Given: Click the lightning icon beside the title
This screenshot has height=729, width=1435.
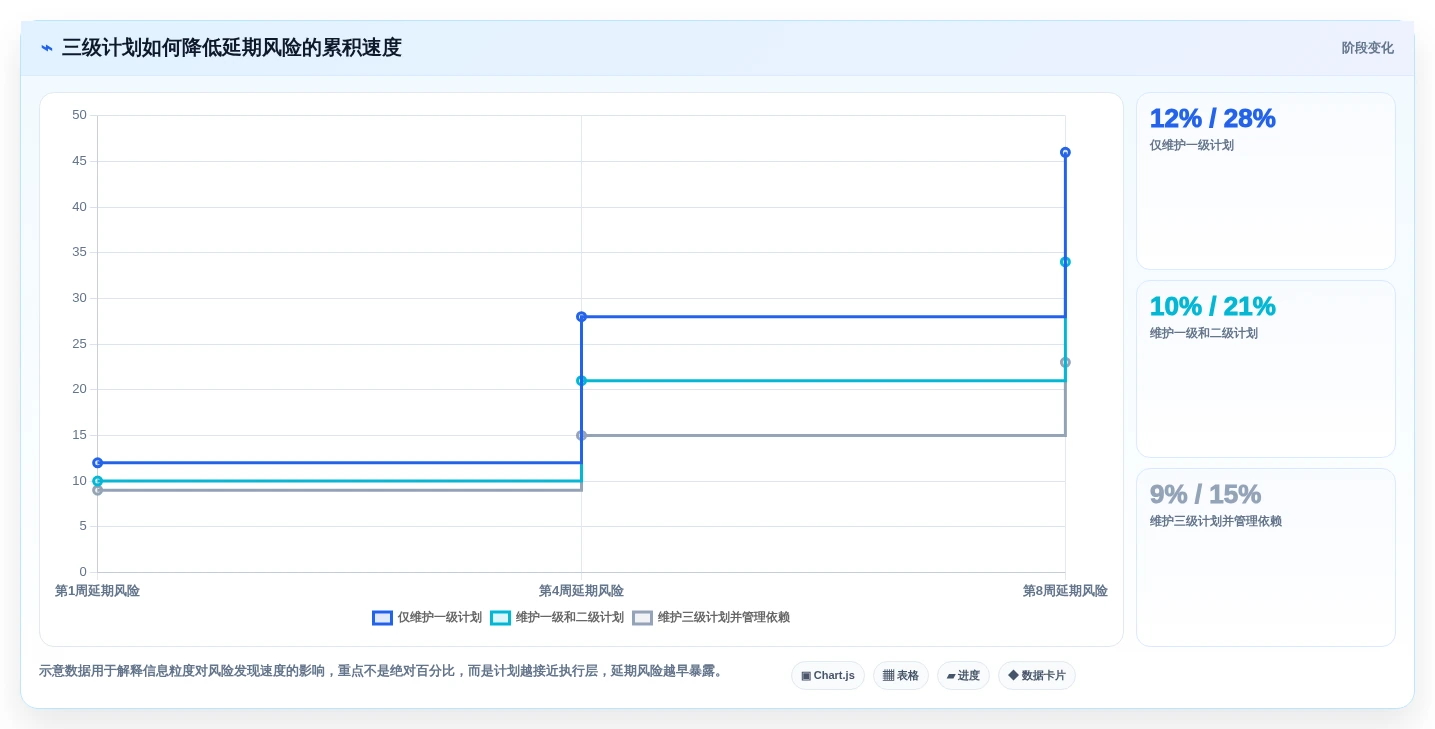Looking at the screenshot, I should point(47,48).
